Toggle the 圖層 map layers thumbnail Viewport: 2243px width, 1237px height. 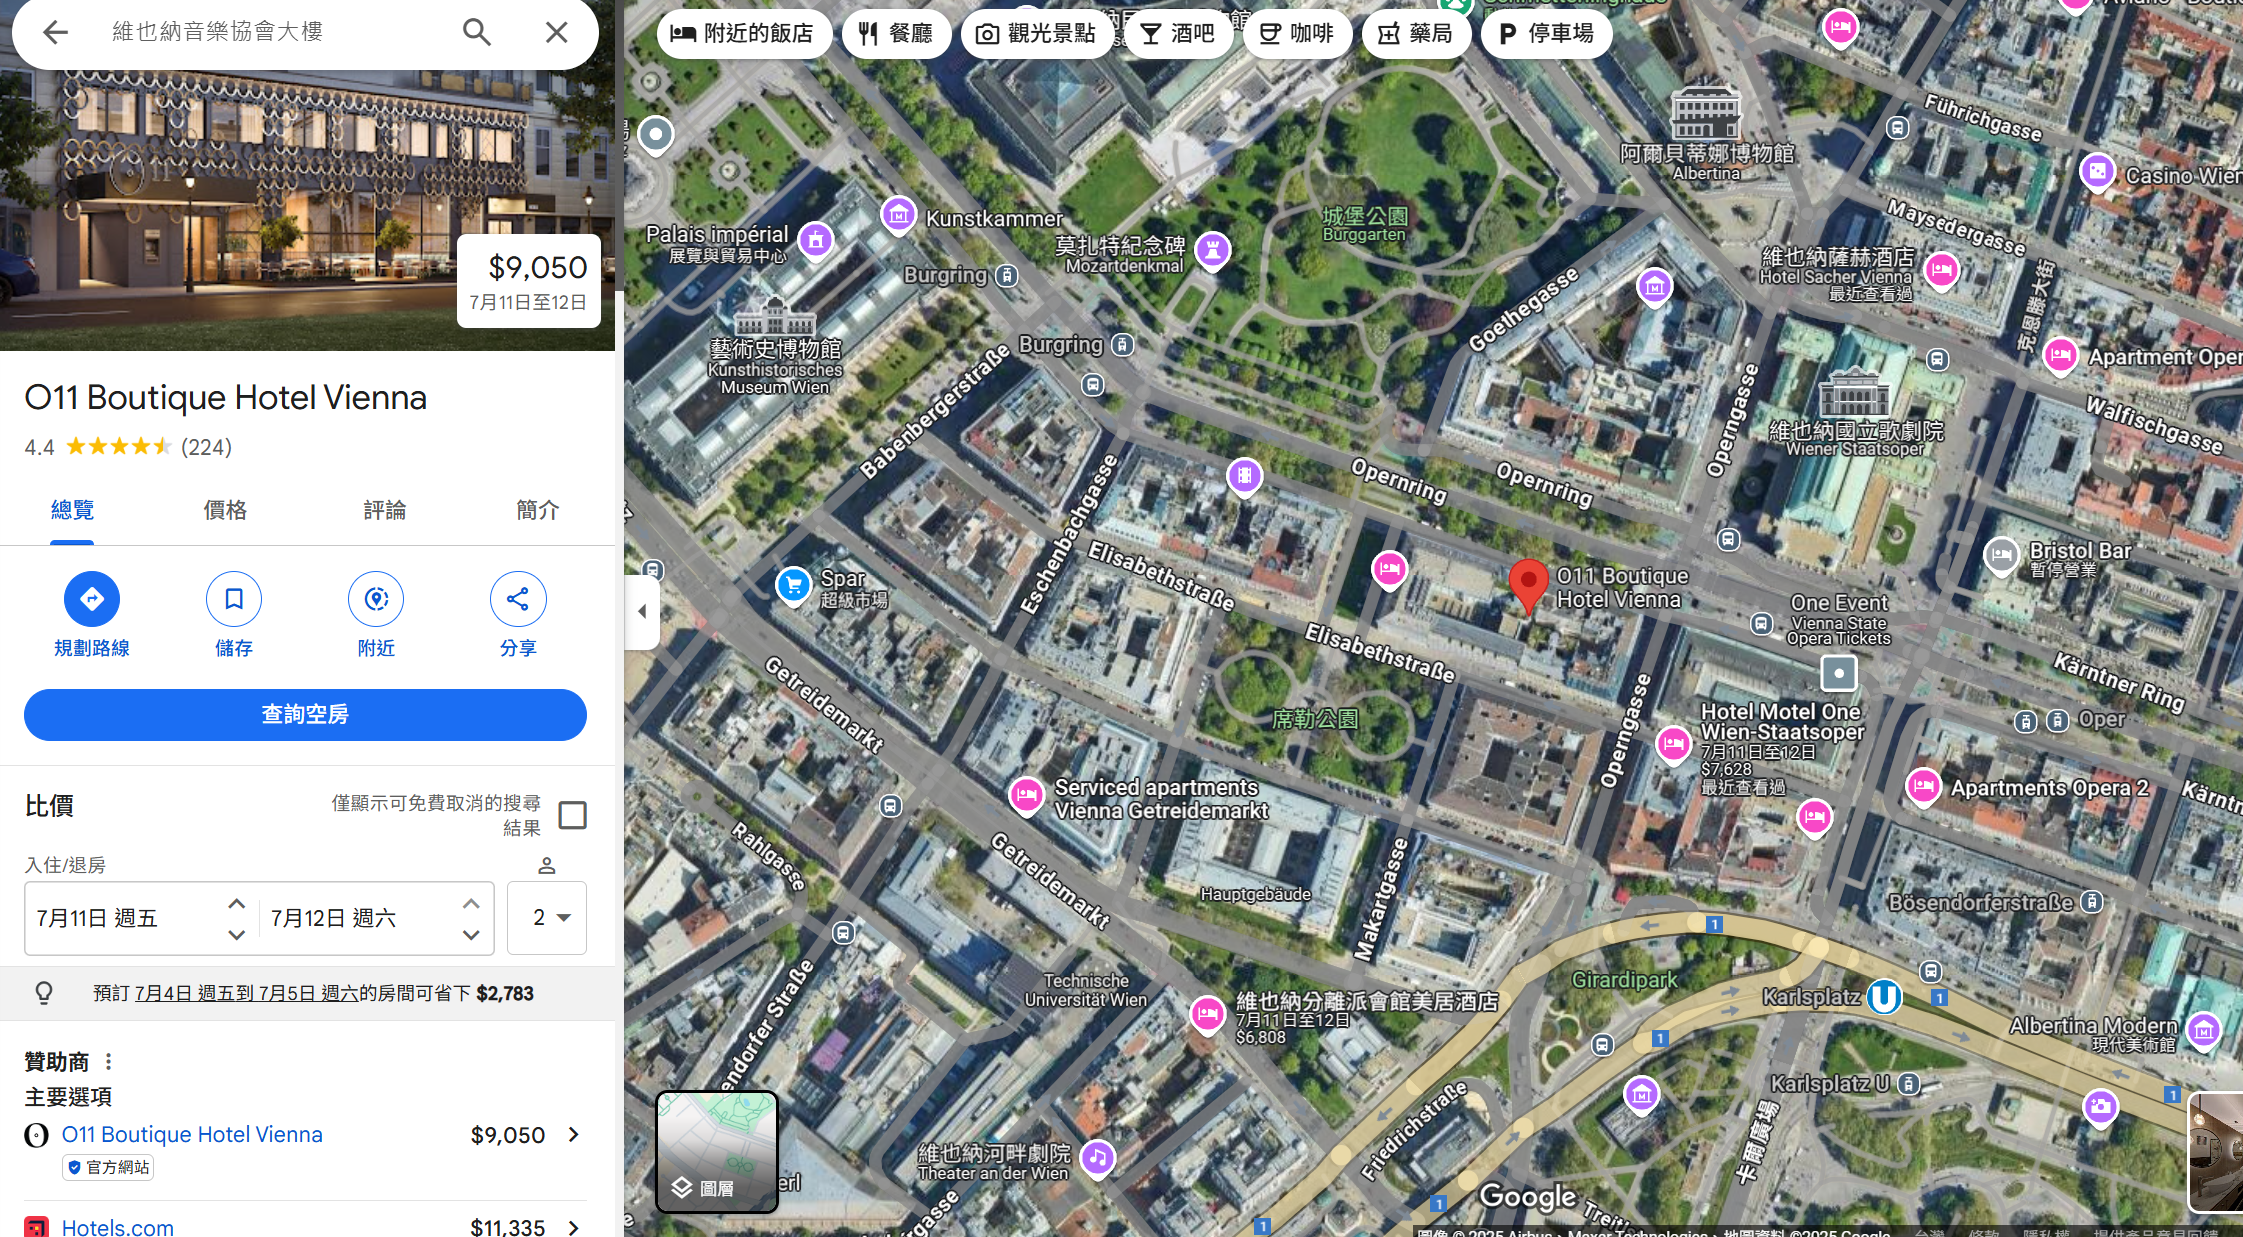716,1151
